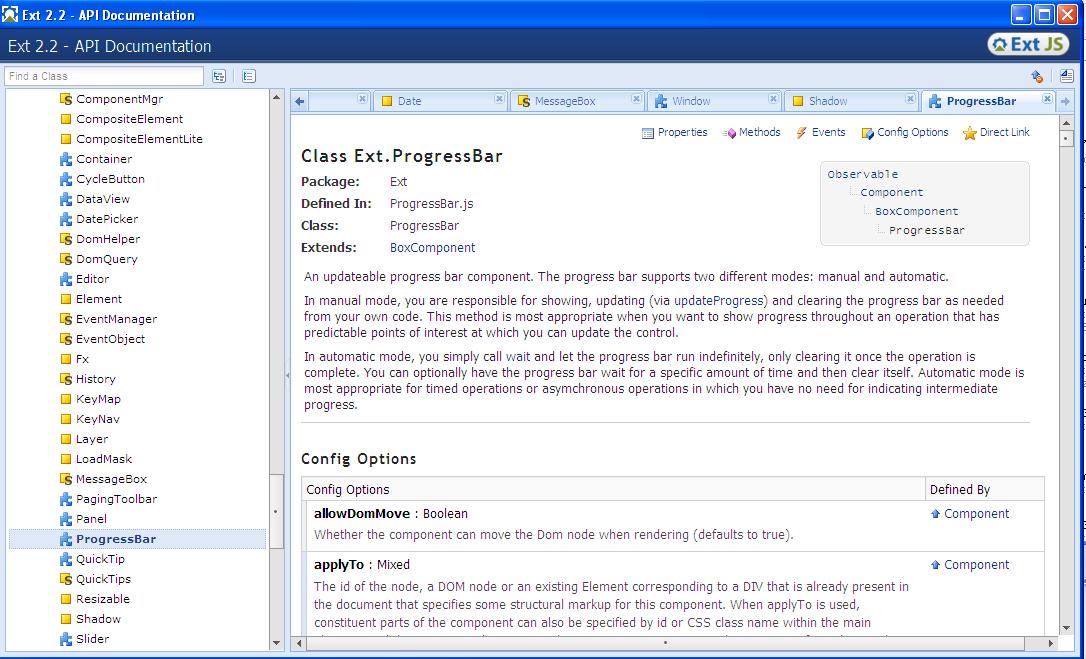Open Observable in the inheritance tree
Screen dimensions: 1086x659
[862, 175]
